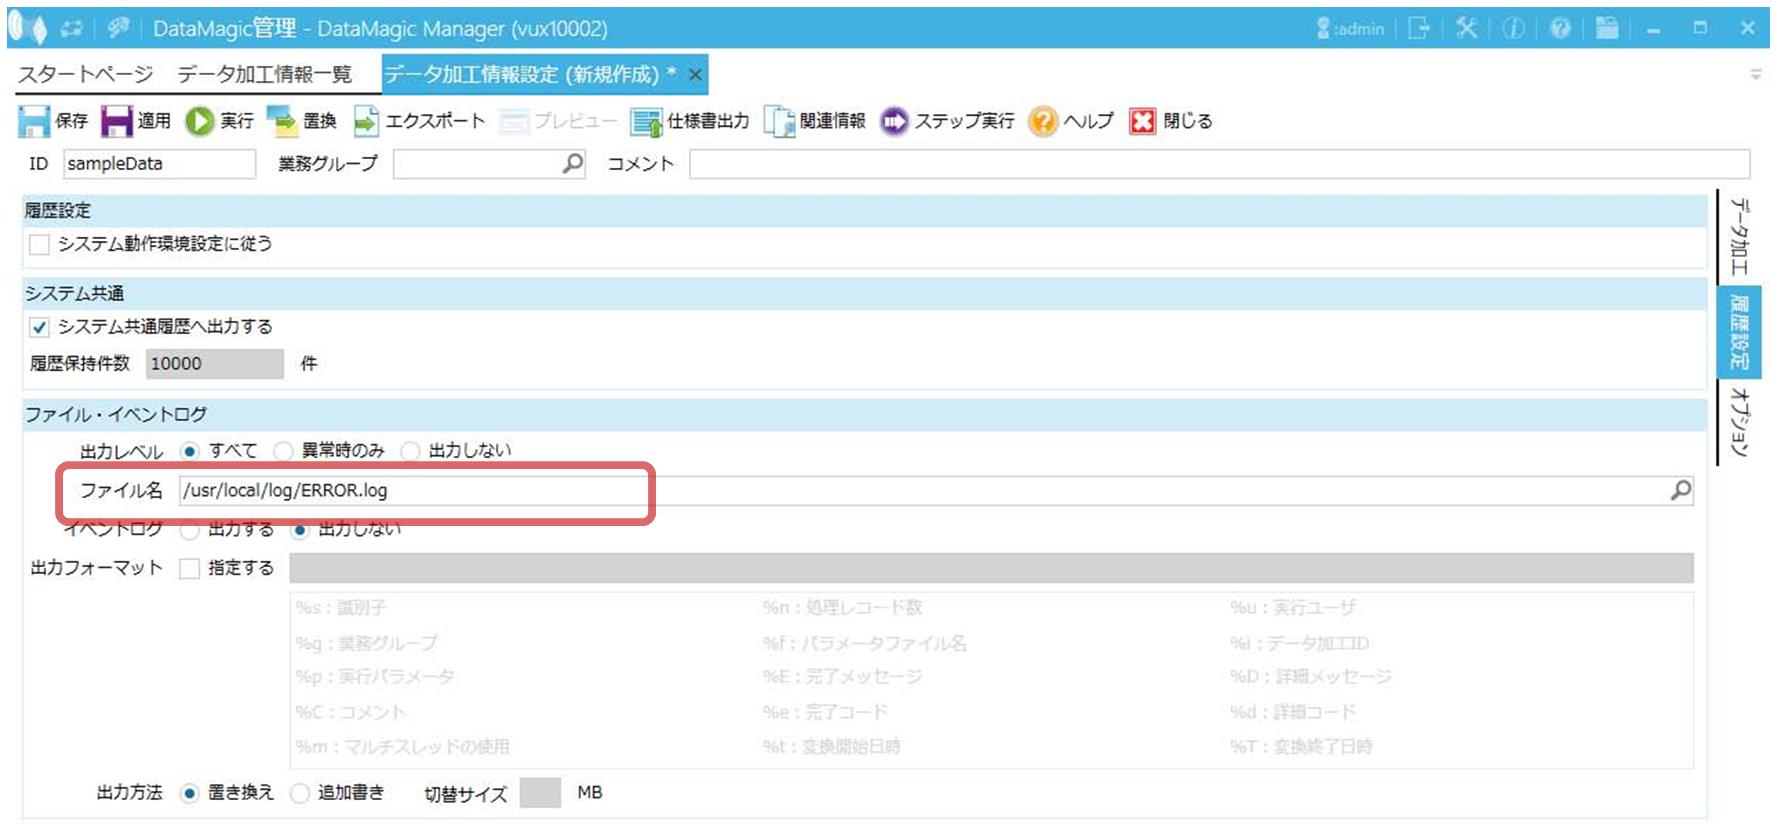This screenshot has height=832, width=1777.
Task: Click the エクスポート export icon
Action: (x=366, y=121)
